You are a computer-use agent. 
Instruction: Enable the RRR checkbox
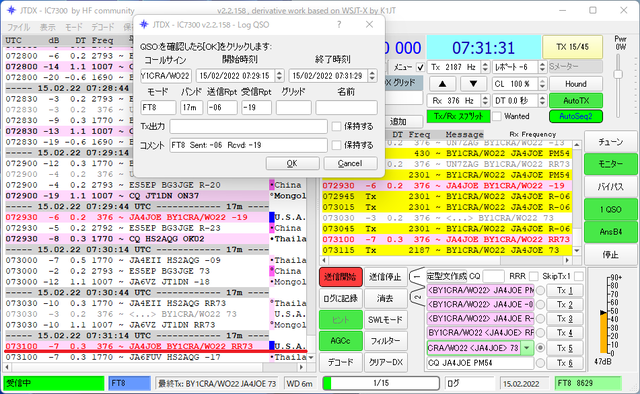pos(534,276)
